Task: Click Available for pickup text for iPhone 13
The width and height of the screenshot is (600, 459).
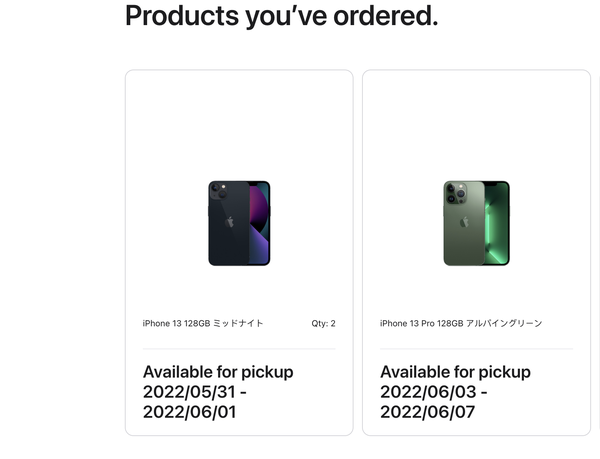Action: [218, 372]
